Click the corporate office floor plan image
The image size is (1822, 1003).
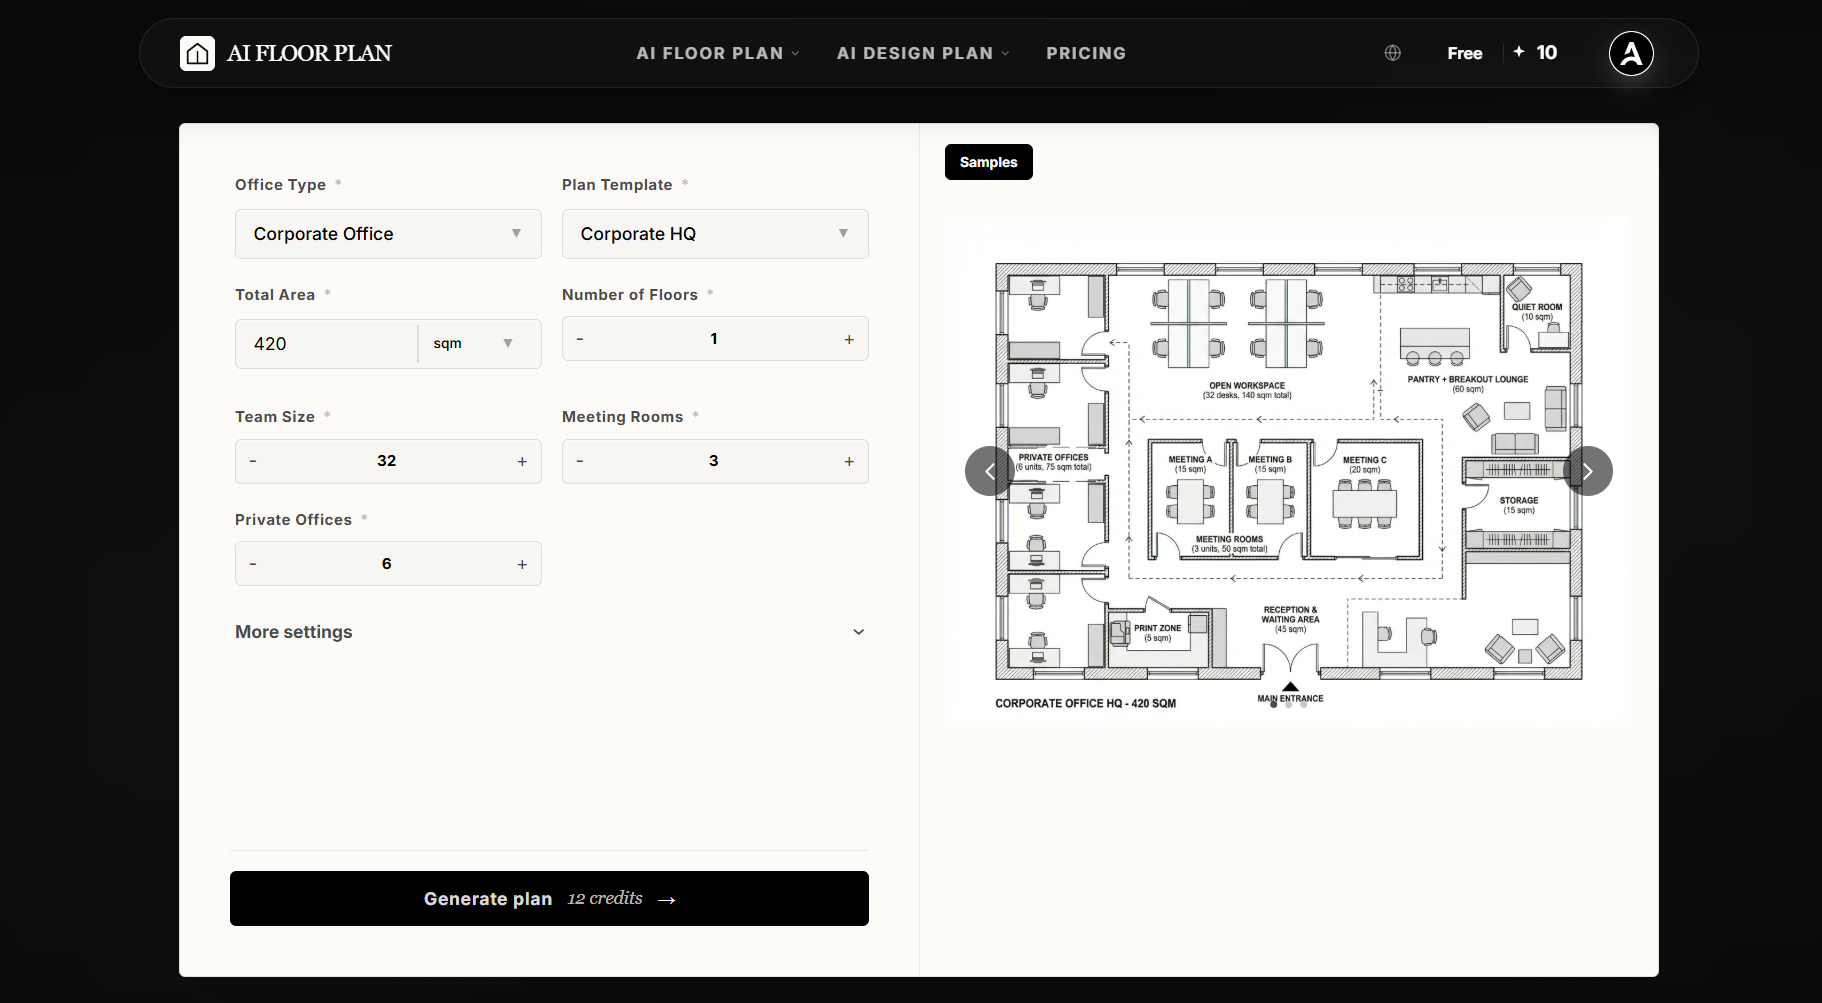pos(1288,471)
